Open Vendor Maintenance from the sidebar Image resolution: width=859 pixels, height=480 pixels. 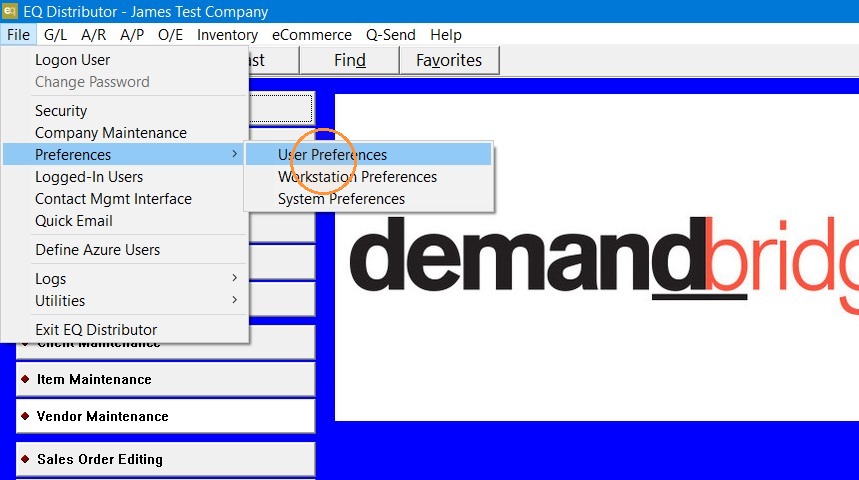click(165, 416)
